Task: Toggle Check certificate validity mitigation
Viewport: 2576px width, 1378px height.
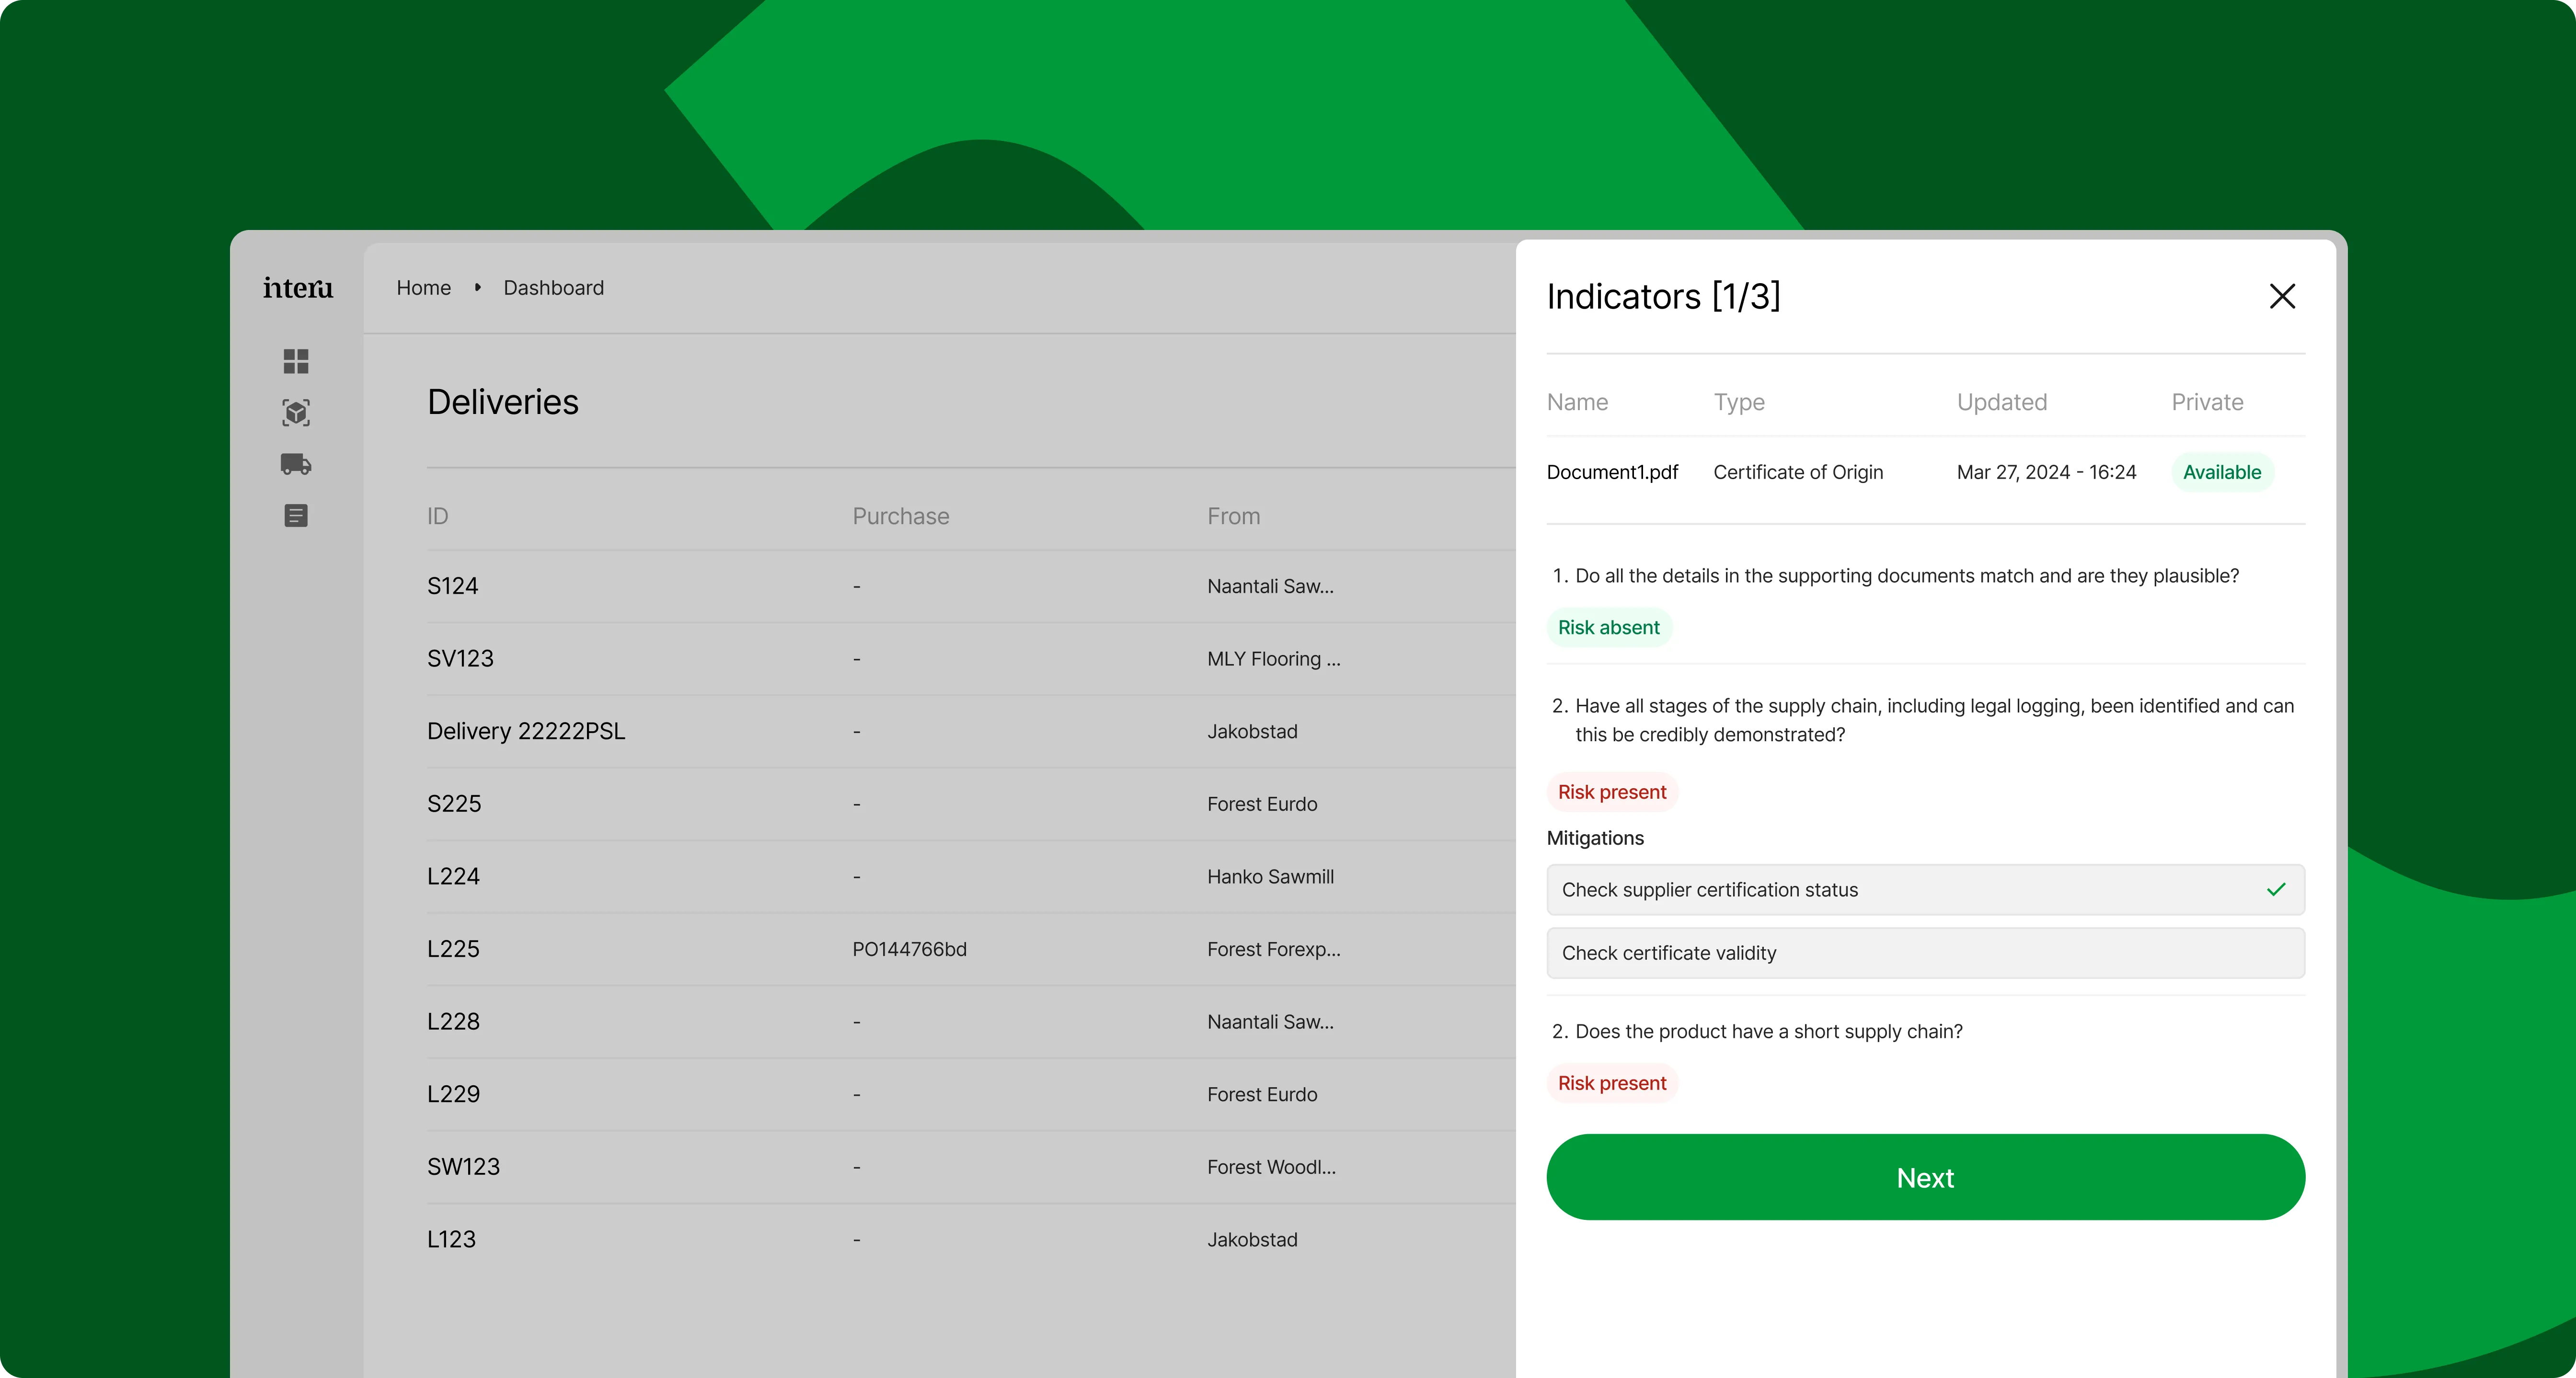Action: click(1924, 953)
